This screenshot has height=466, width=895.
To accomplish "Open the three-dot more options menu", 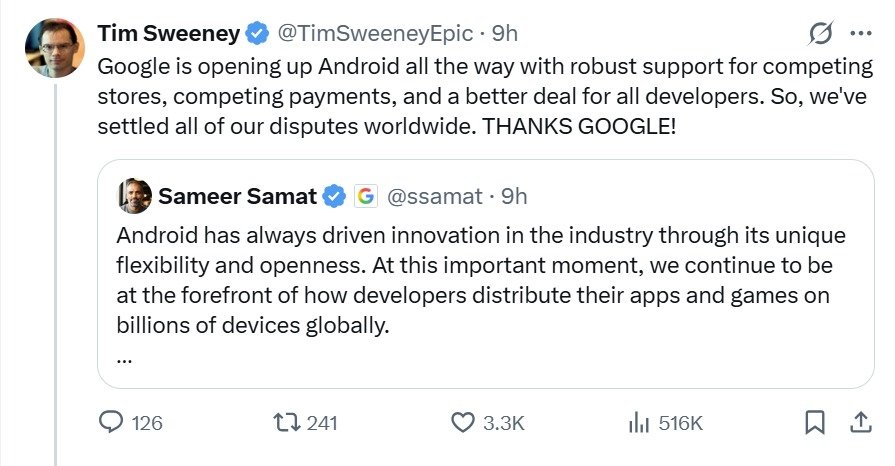I will pyautogui.click(x=859, y=33).
